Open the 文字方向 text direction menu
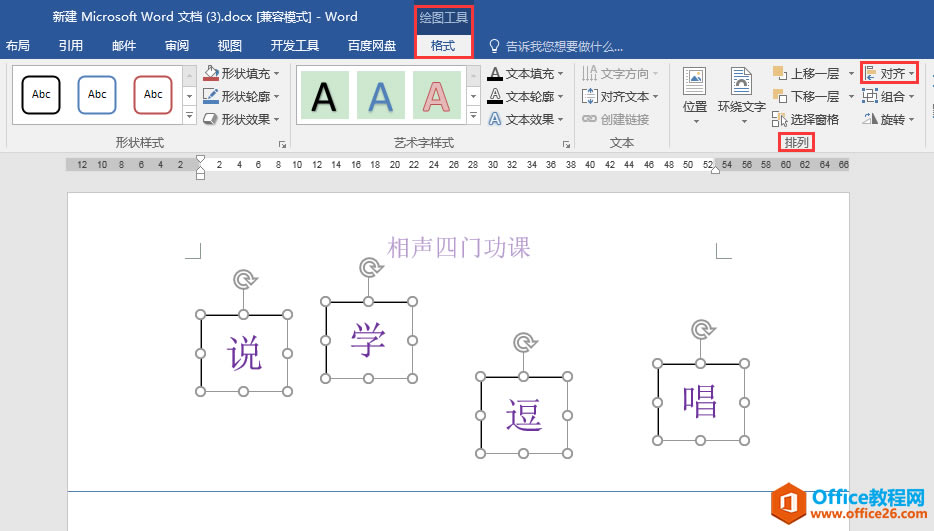 click(x=620, y=73)
